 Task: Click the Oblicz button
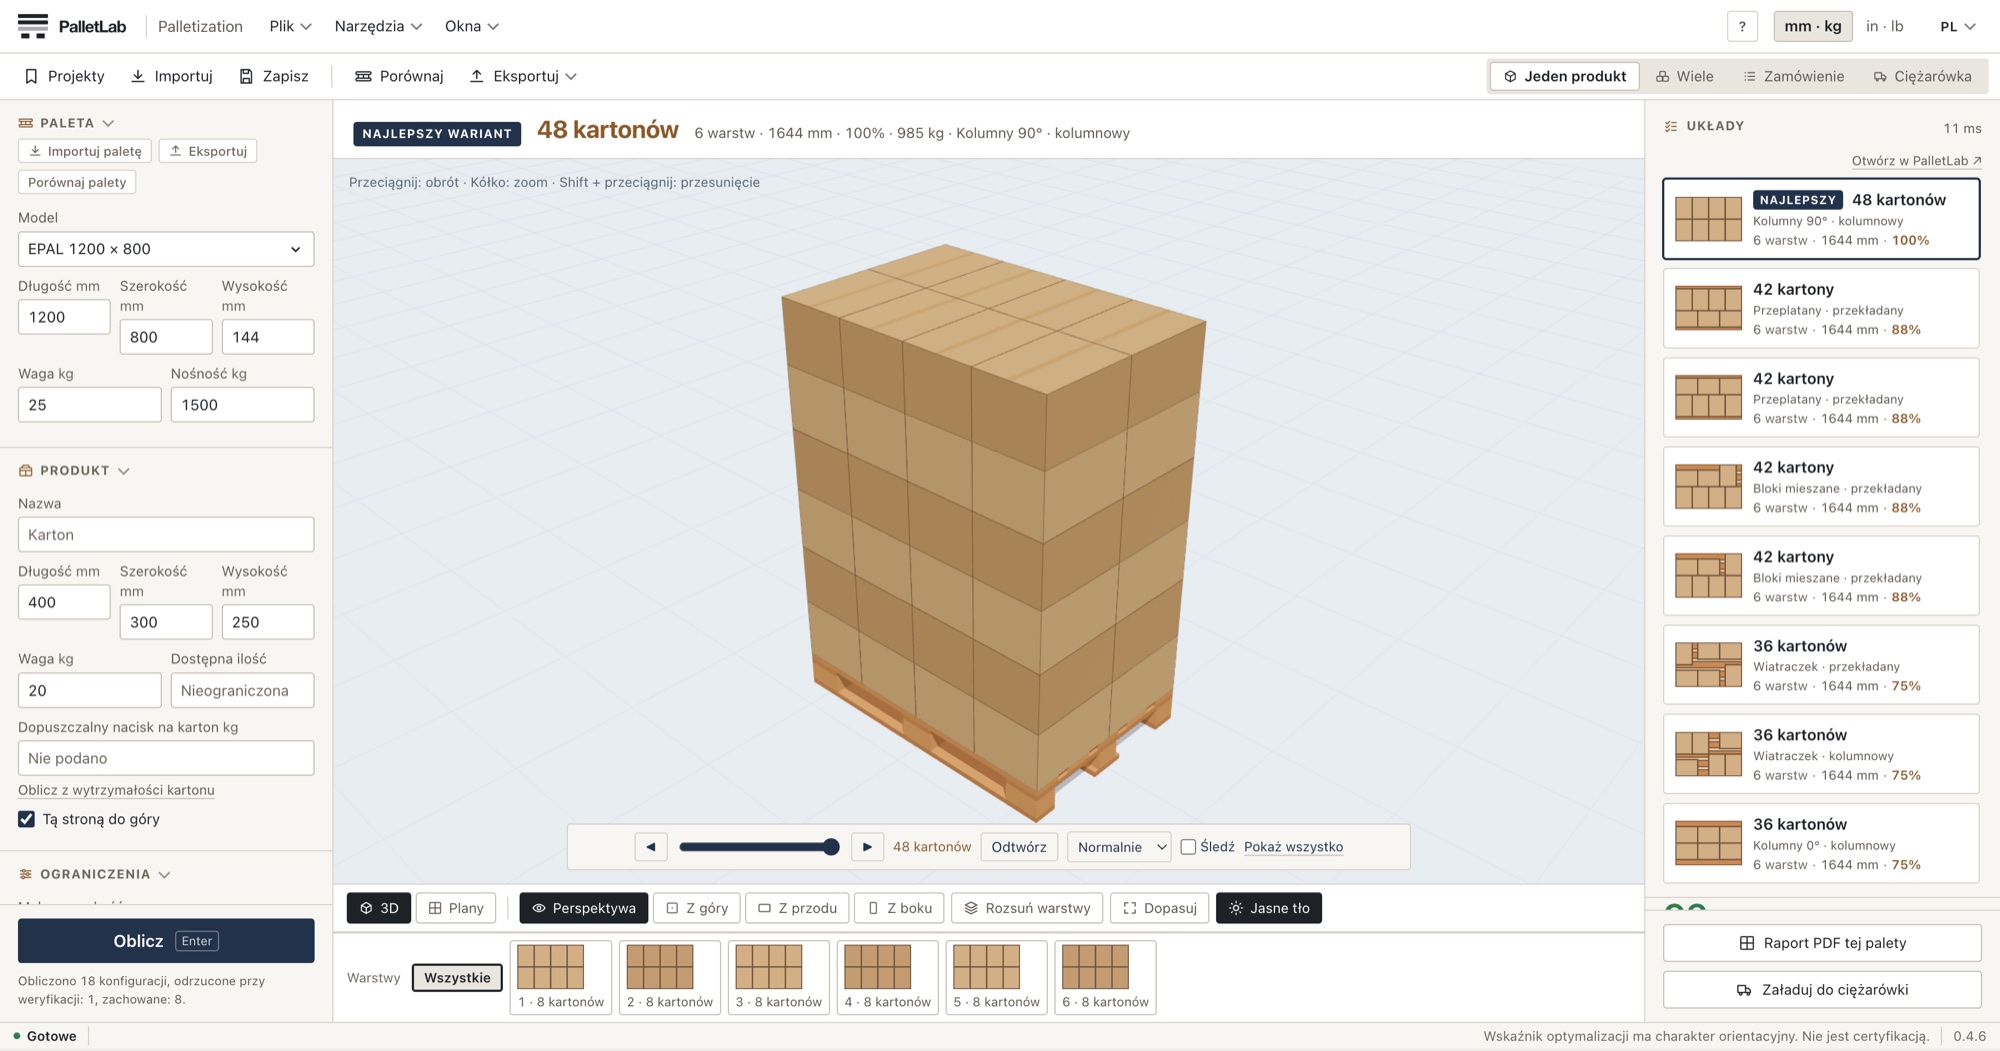click(x=166, y=941)
